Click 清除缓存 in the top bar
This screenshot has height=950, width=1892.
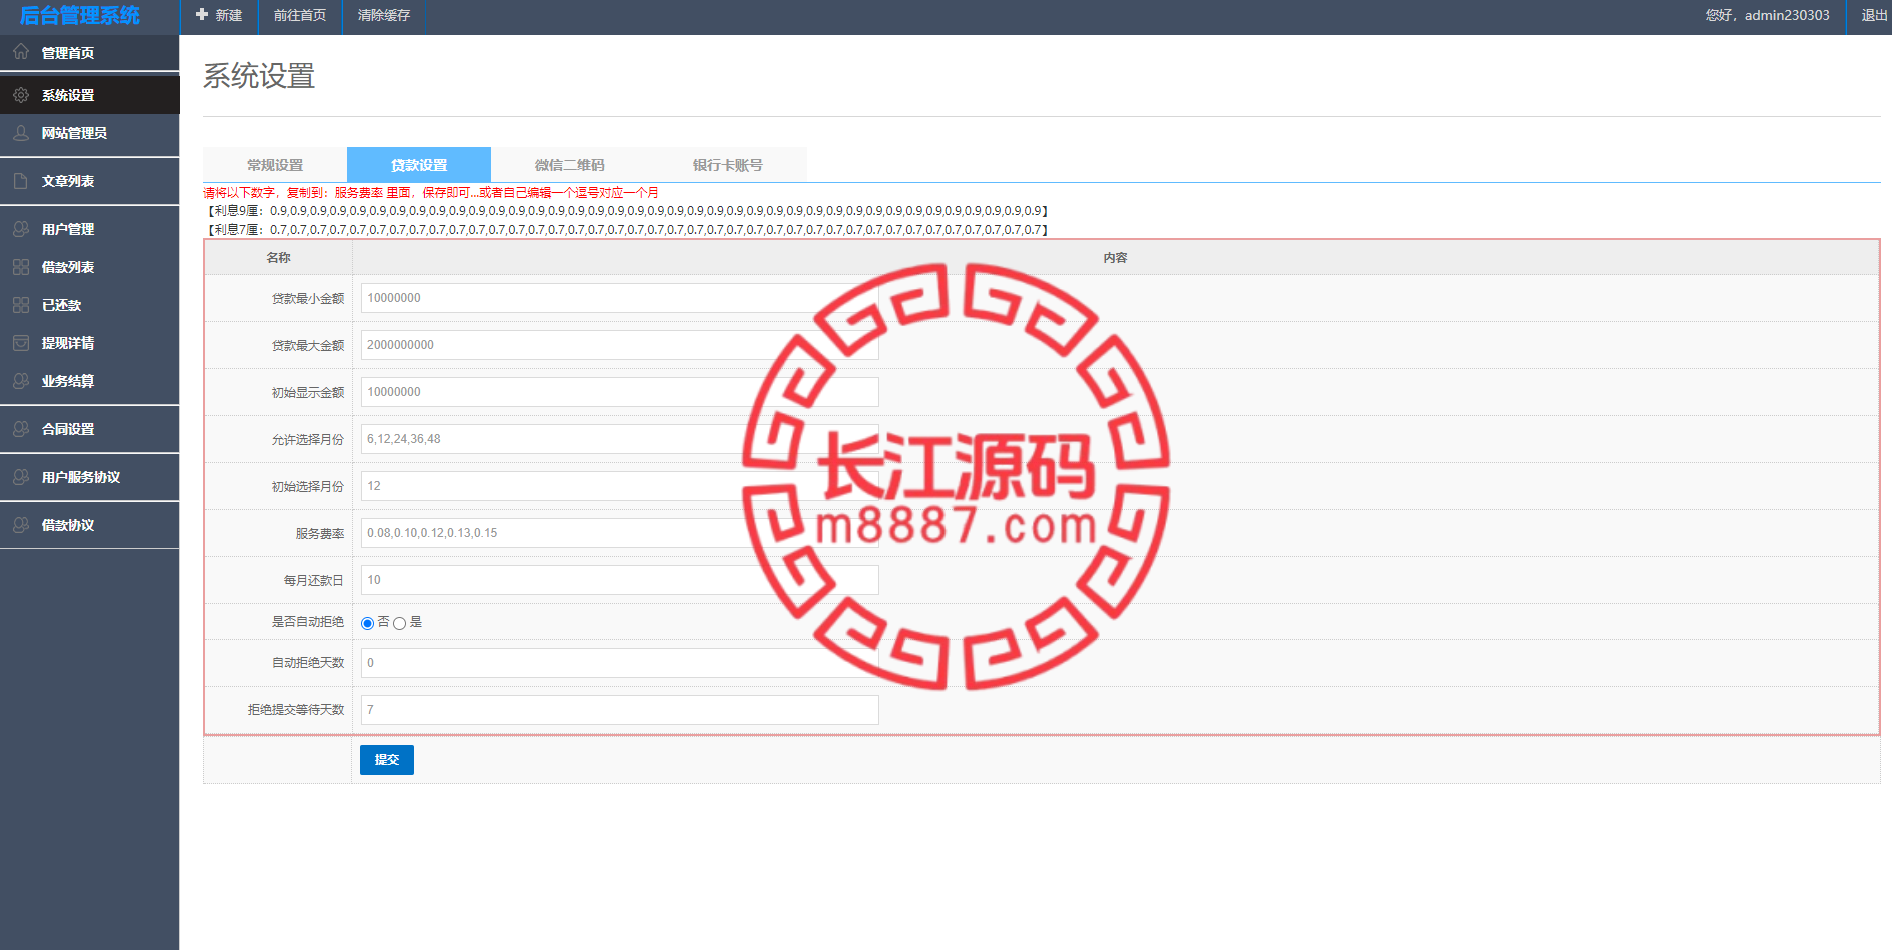click(384, 16)
